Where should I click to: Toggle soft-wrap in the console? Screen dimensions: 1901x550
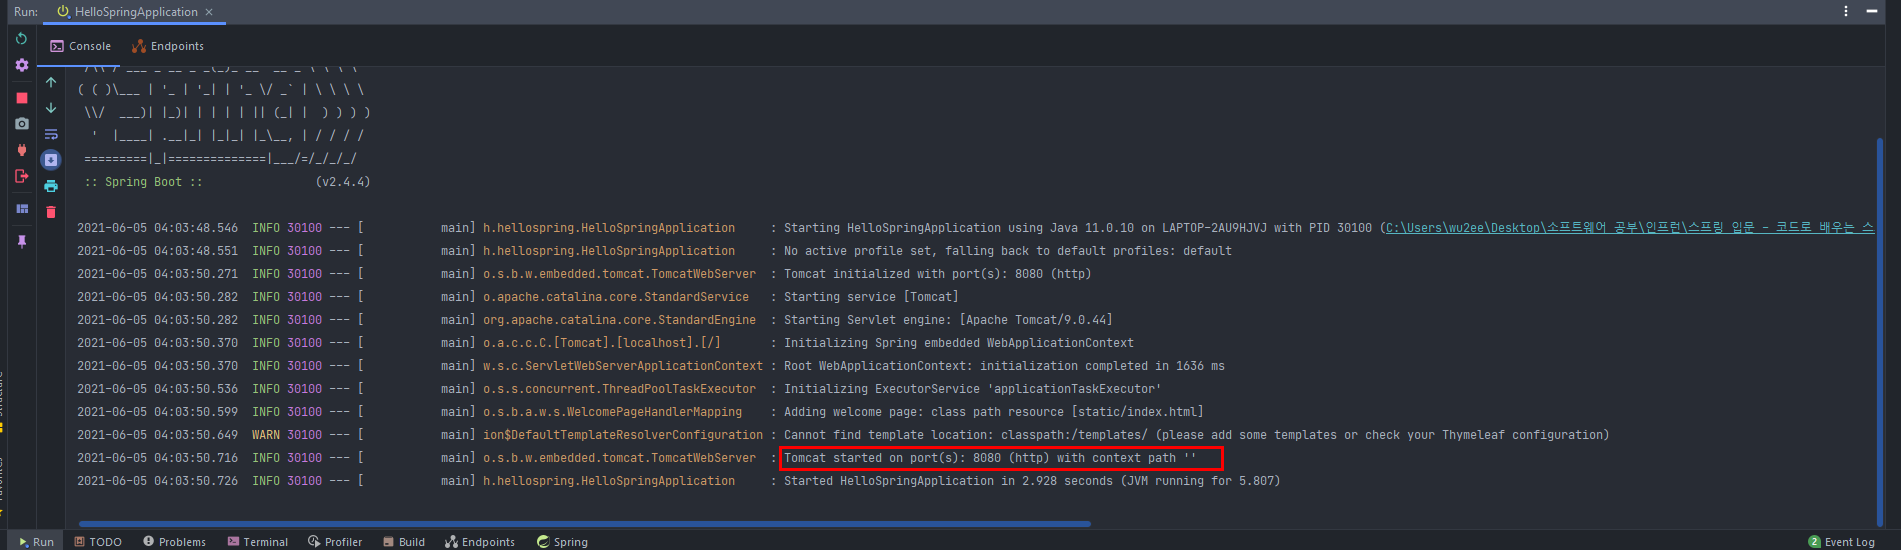coord(51,134)
